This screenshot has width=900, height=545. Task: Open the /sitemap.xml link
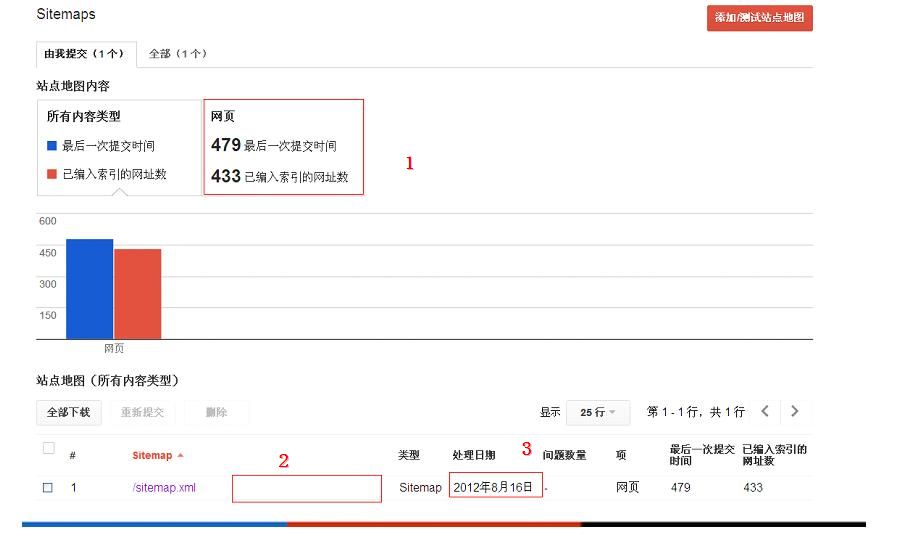pyautogui.click(x=164, y=488)
